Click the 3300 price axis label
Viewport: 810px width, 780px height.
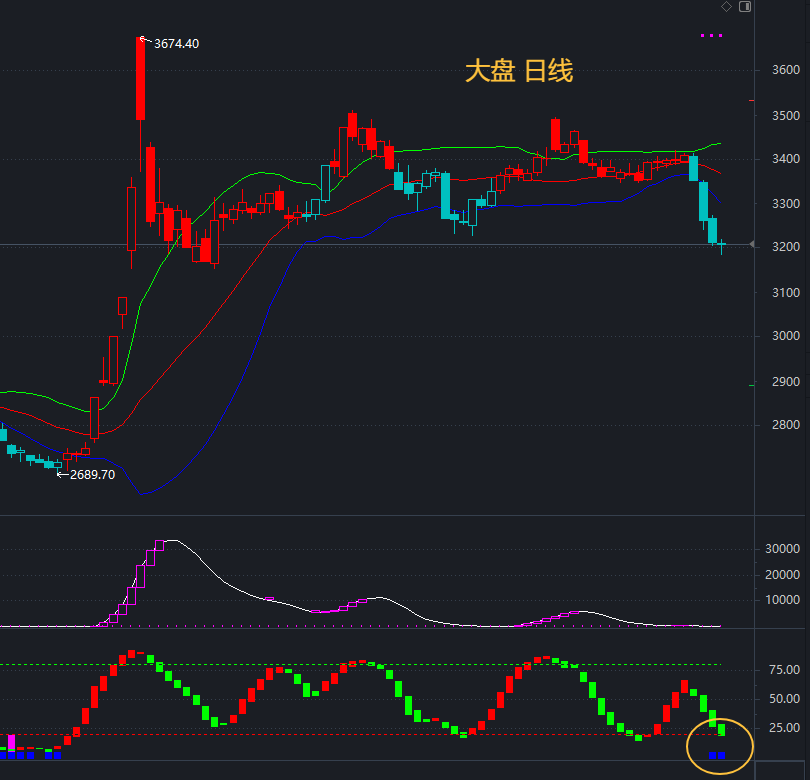tap(786, 204)
